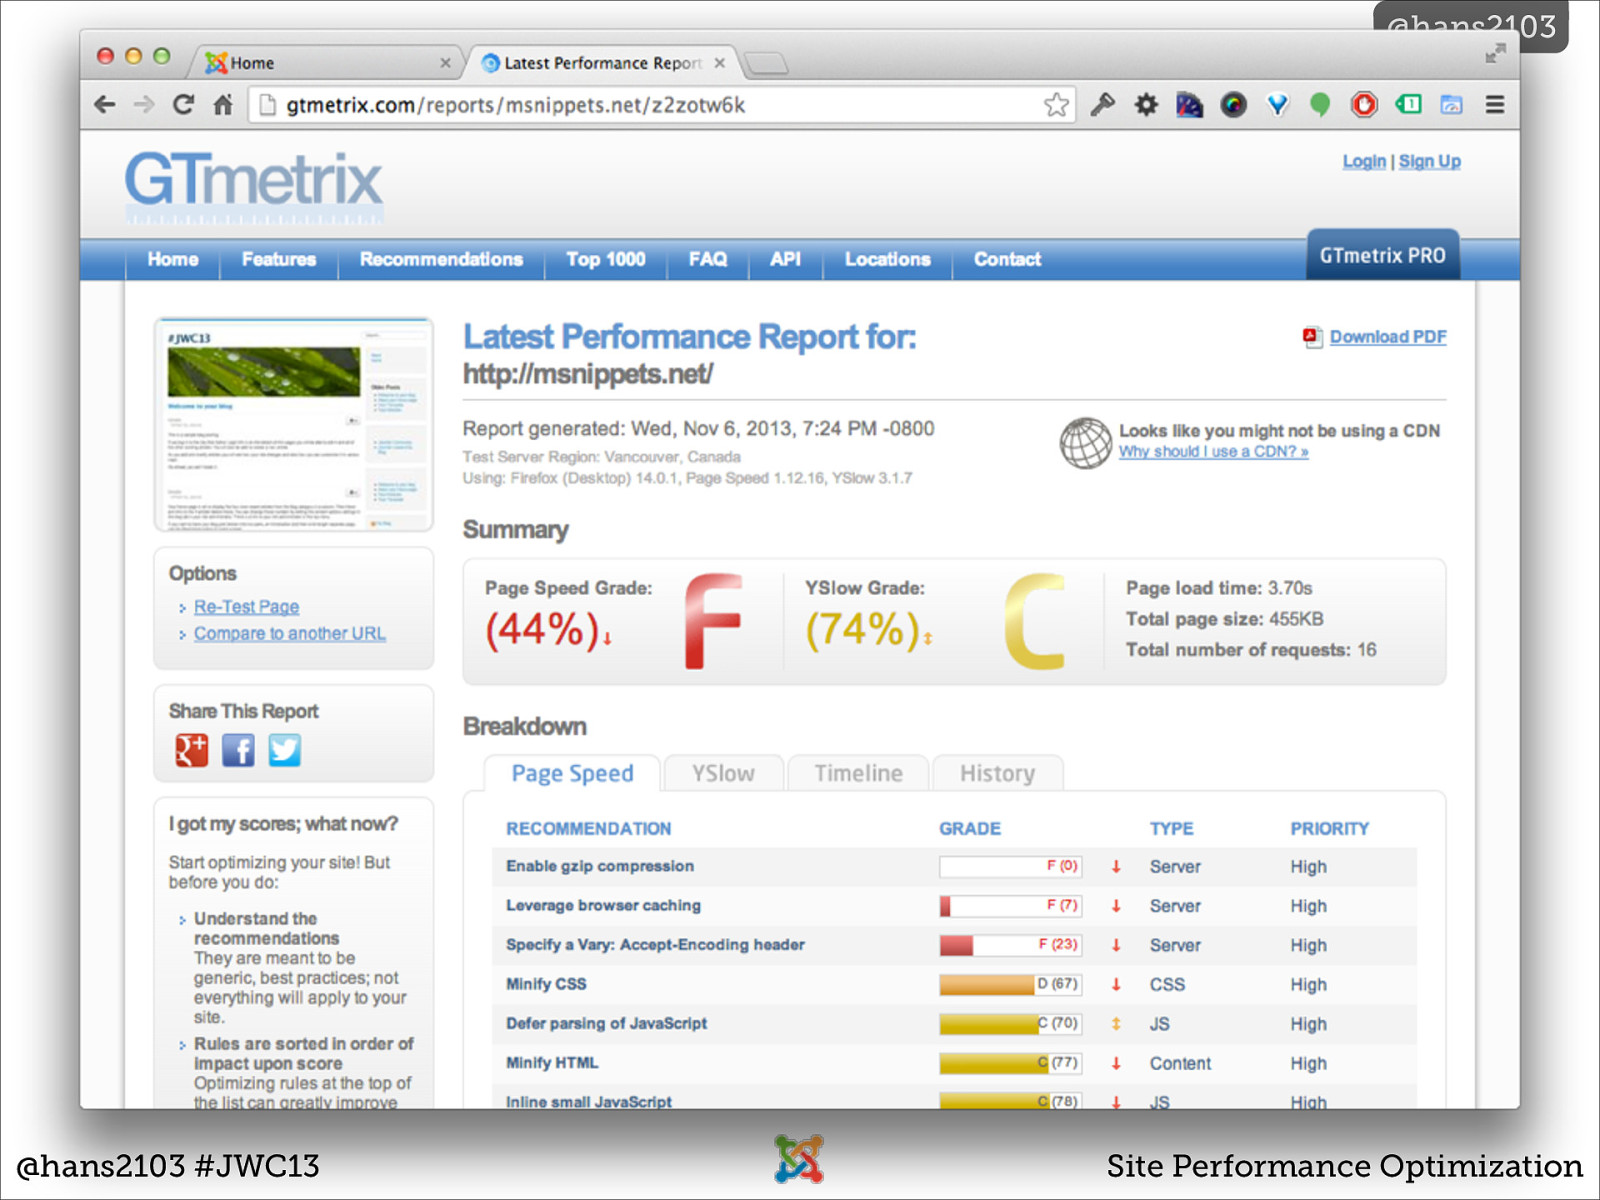
Task: Click the GTmetrix logo
Action: pos(253,186)
